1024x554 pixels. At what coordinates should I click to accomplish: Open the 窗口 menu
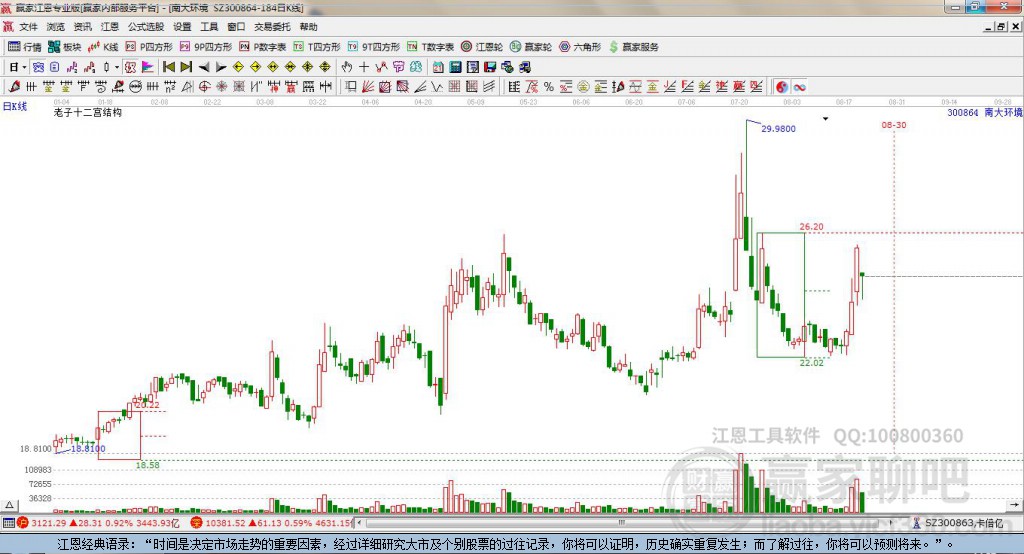click(236, 27)
